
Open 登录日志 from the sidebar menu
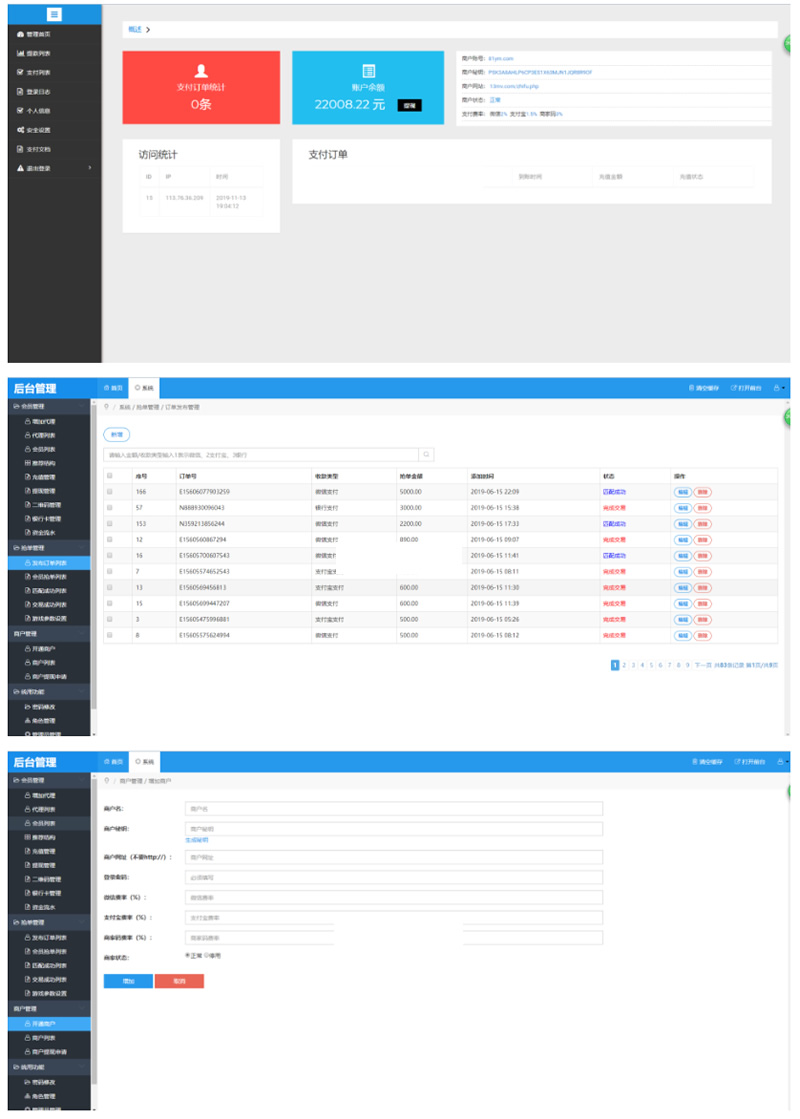[38, 92]
